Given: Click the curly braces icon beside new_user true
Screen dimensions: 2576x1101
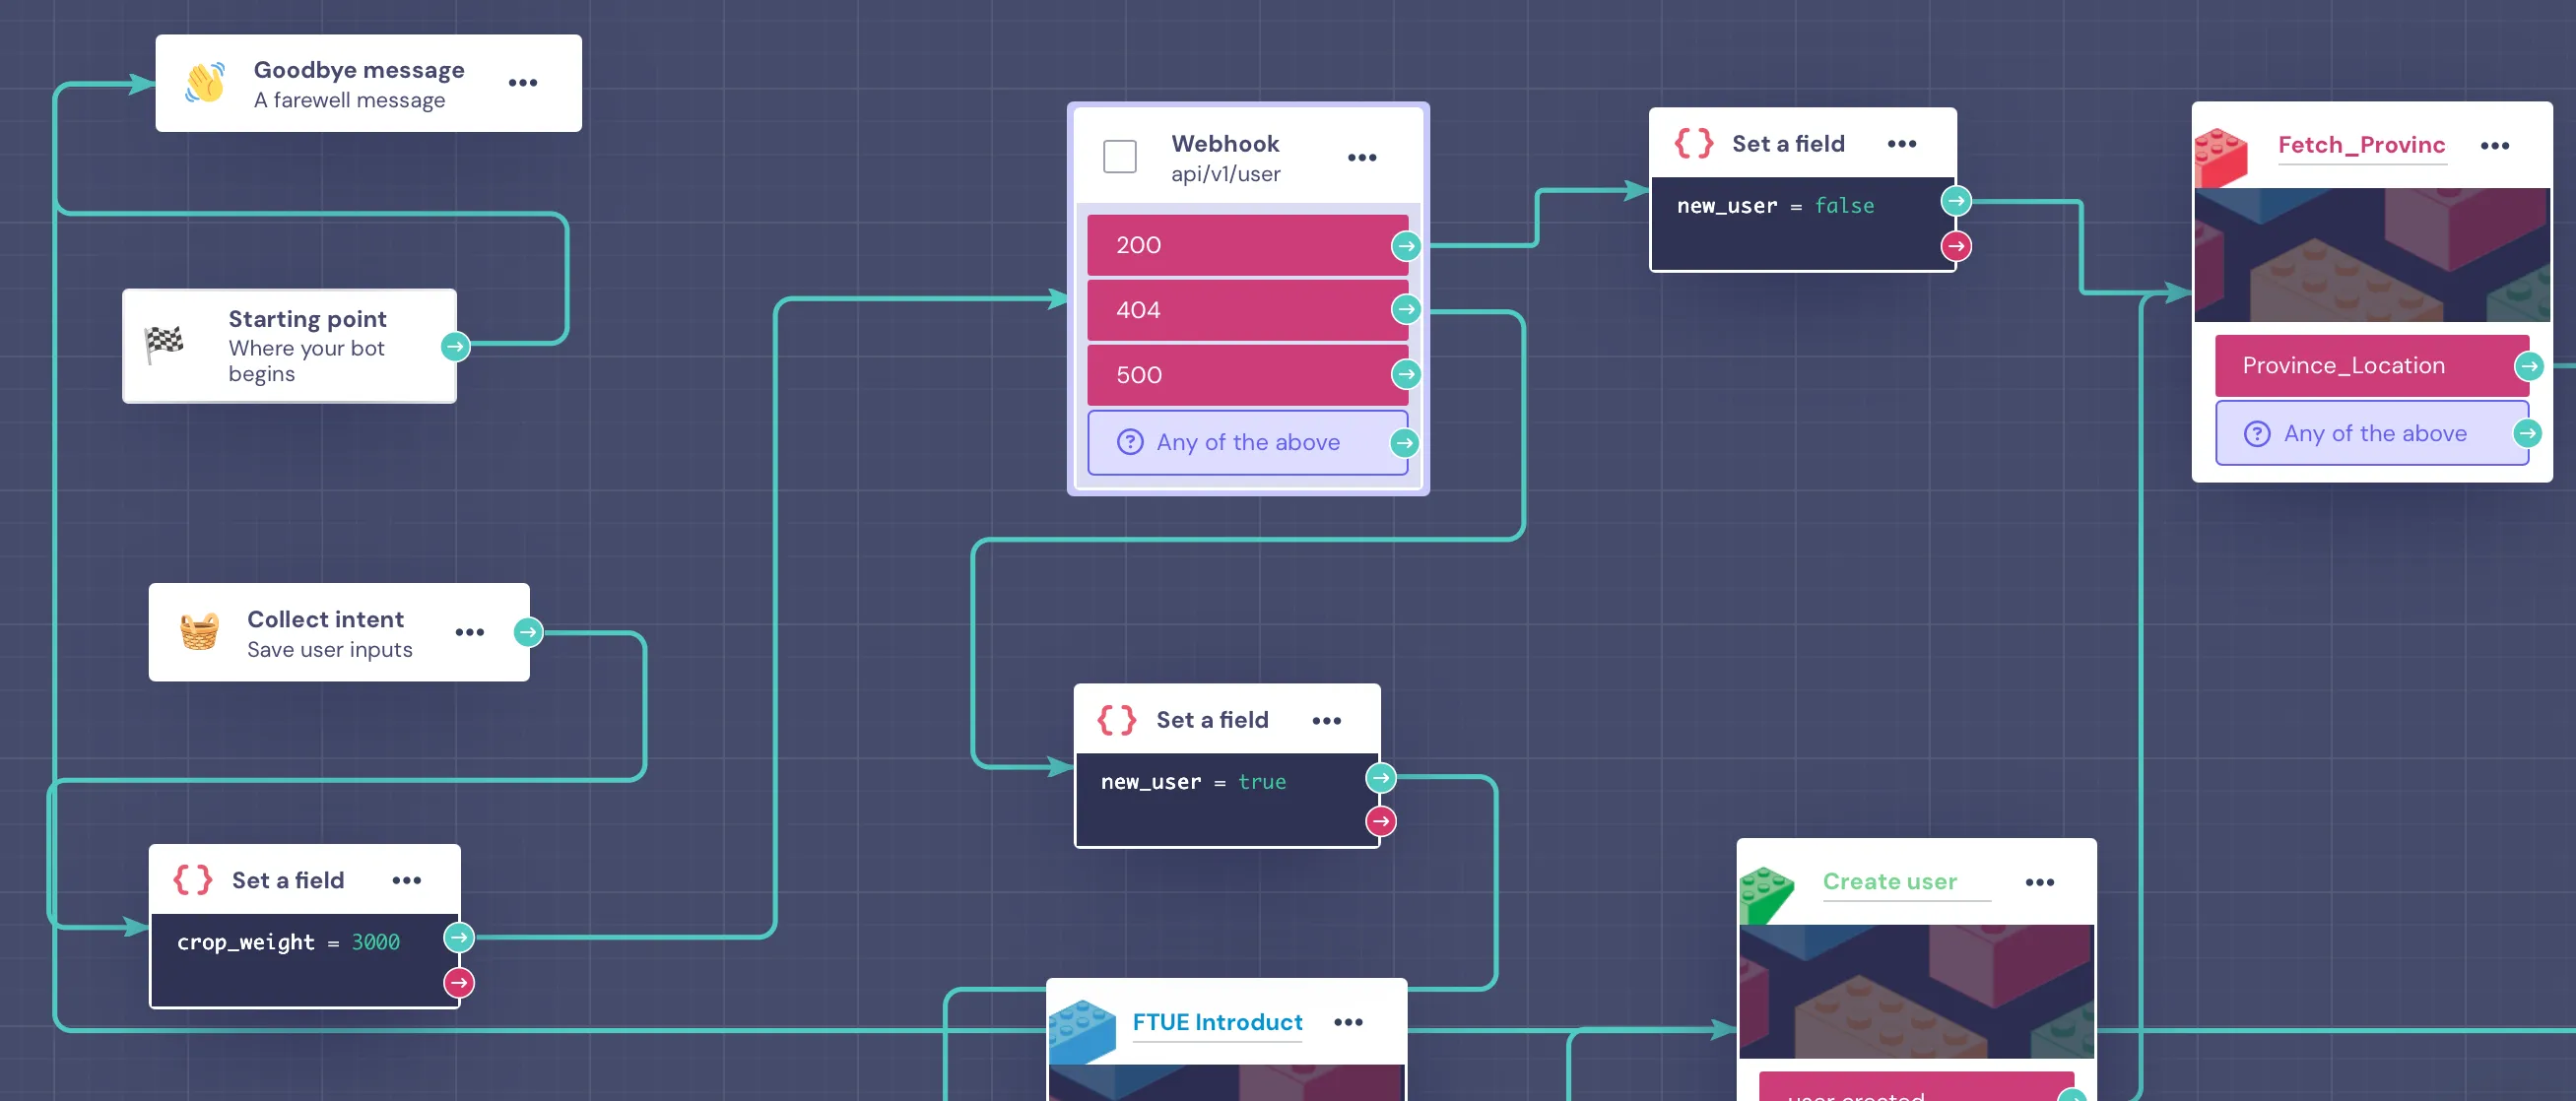Looking at the screenshot, I should 1115,719.
